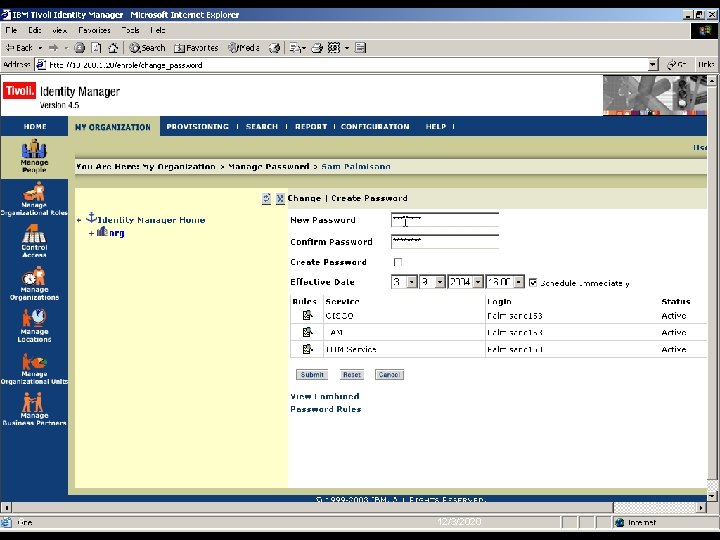720x540 pixels.
Task: Click the browser Refresh icon
Action: click(96, 48)
